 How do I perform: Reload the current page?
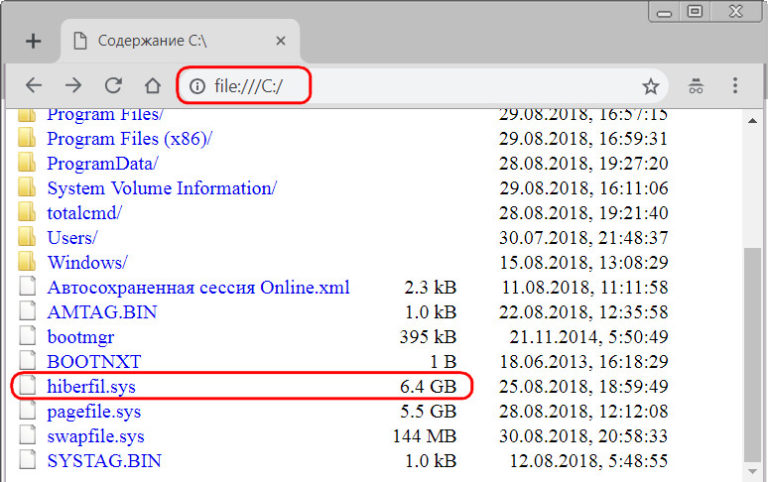pyautogui.click(x=113, y=86)
